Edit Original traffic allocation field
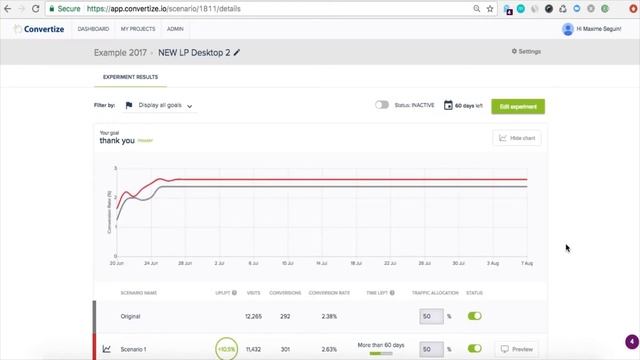640x360 pixels. 431,316
